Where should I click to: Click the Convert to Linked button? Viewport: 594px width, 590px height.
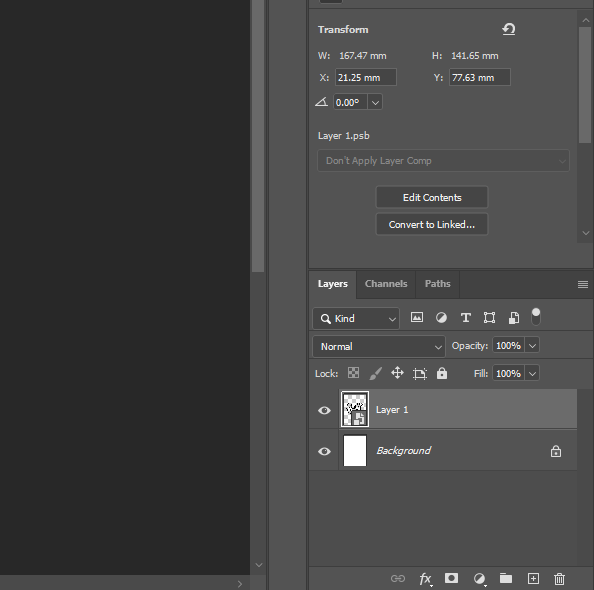(432, 224)
